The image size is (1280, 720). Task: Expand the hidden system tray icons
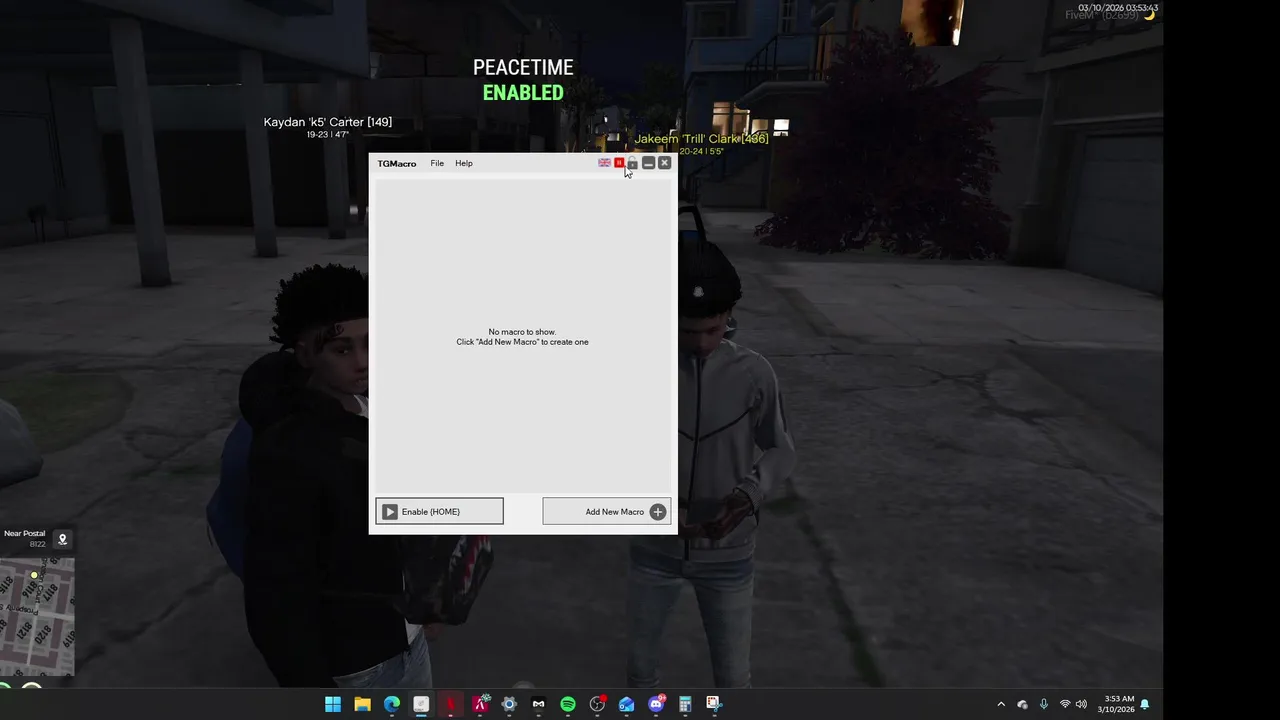click(1001, 704)
